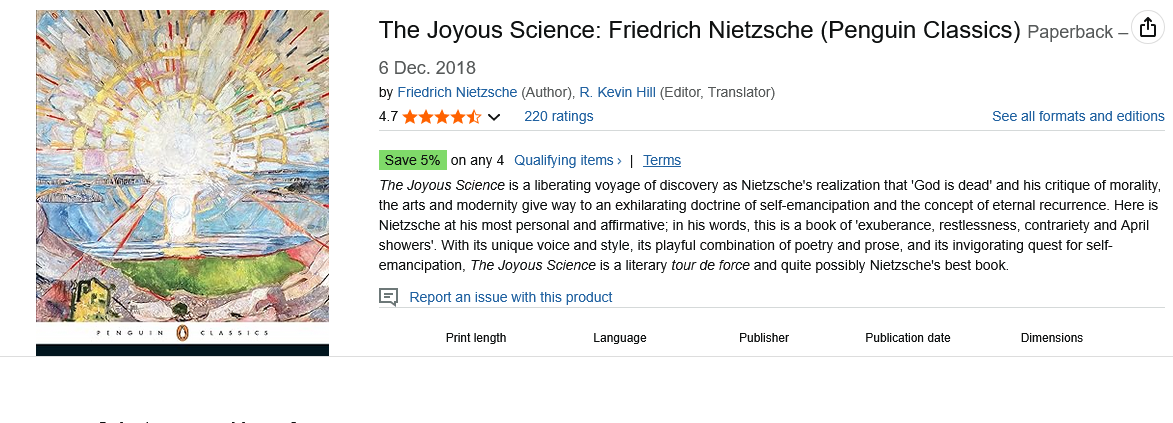Select the Dimensions detail heading
This screenshot has width=1173, height=423.
[x=1052, y=338]
